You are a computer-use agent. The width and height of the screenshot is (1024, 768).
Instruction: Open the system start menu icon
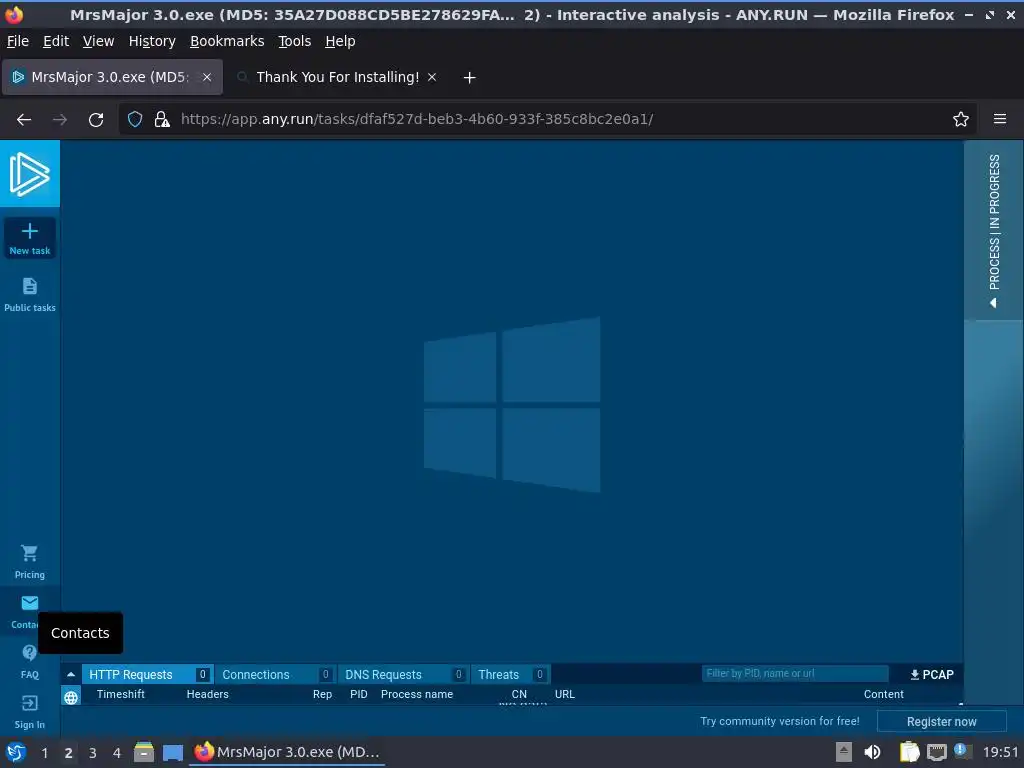tap(16, 752)
